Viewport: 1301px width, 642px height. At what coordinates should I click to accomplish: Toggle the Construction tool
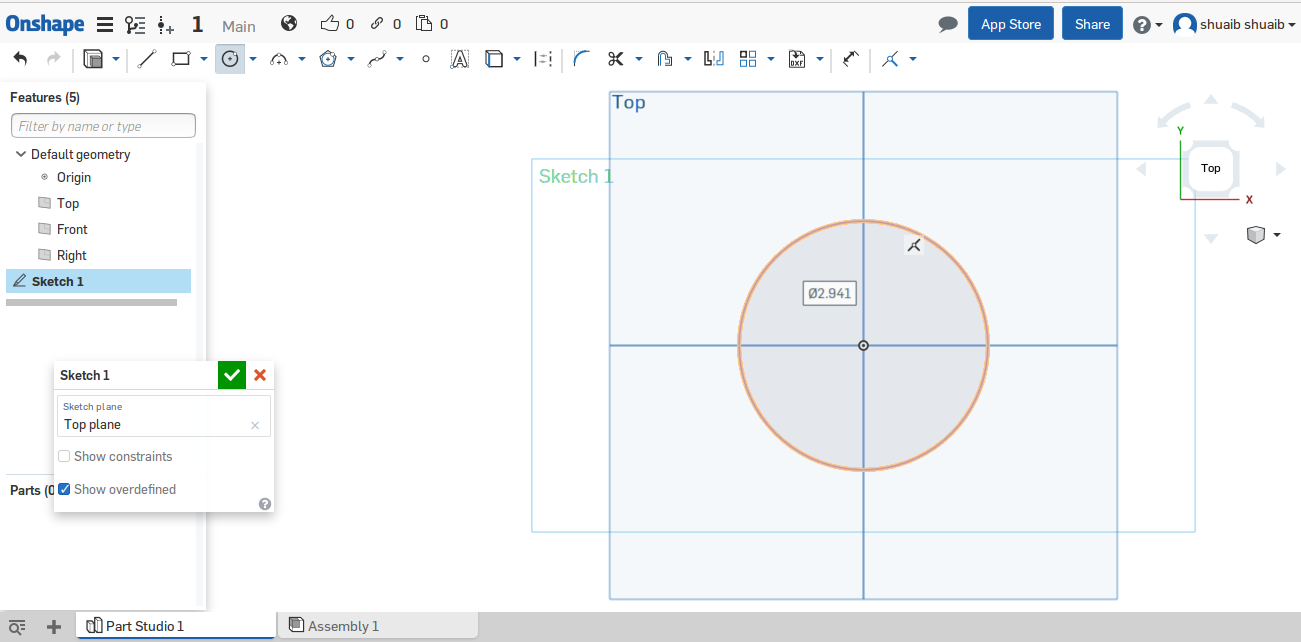click(543, 59)
